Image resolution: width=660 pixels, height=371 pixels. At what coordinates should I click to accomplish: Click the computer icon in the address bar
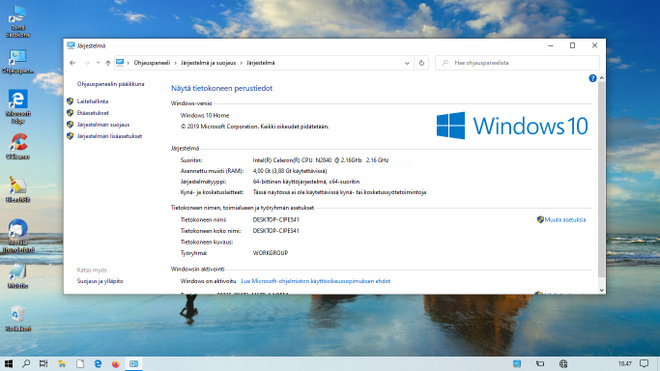[120, 63]
